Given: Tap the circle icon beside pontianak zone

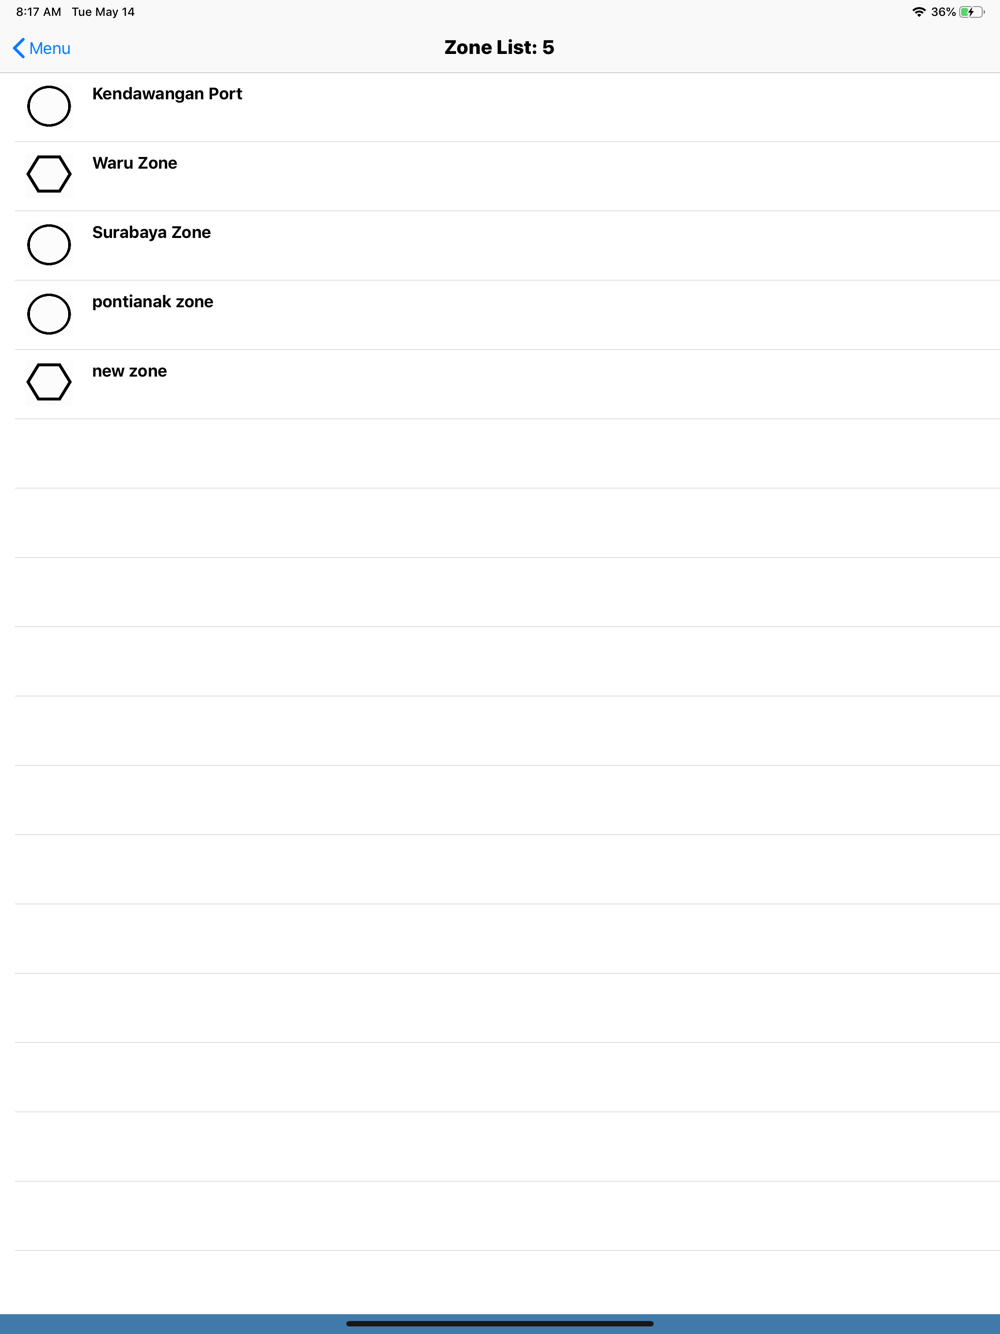Looking at the screenshot, I should (49, 314).
